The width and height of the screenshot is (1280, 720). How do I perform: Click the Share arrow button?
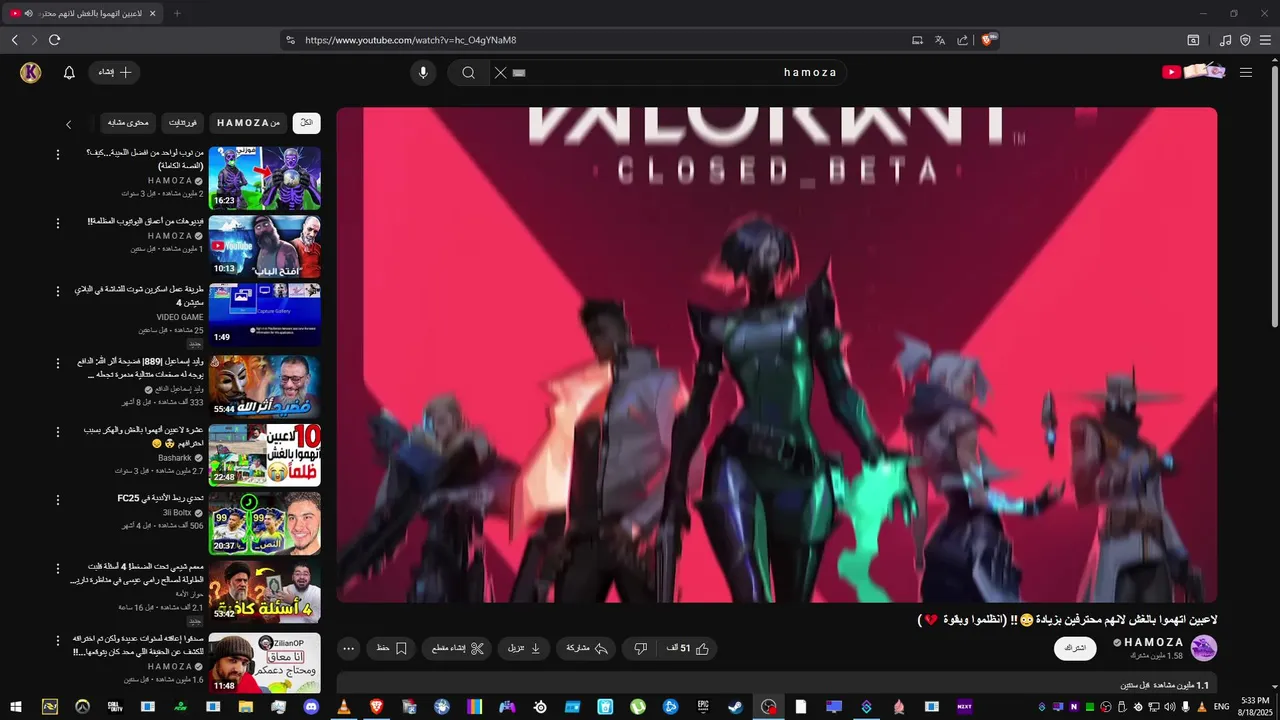pyautogui.click(x=587, y=648)
